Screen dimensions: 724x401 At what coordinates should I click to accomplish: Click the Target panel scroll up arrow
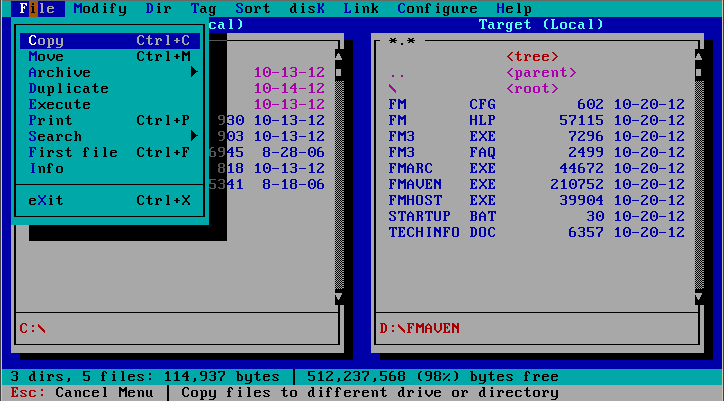pos(699,56)
